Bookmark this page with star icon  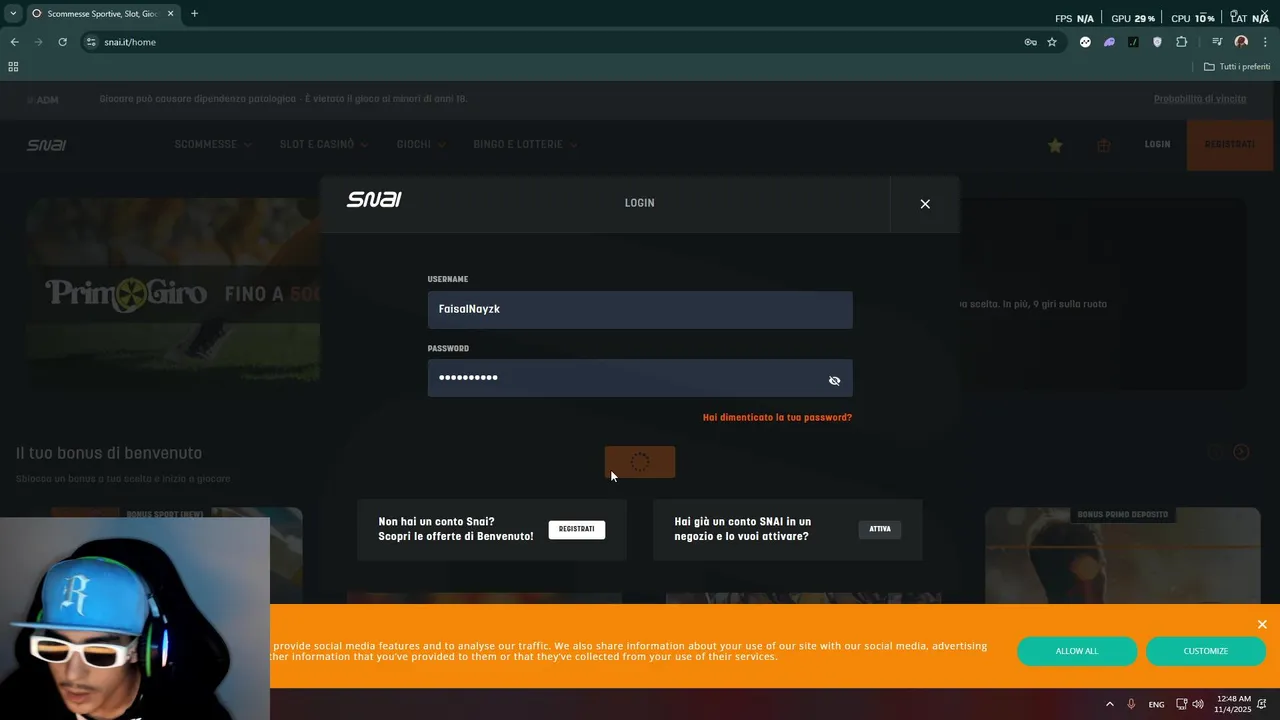point(1052,42)
